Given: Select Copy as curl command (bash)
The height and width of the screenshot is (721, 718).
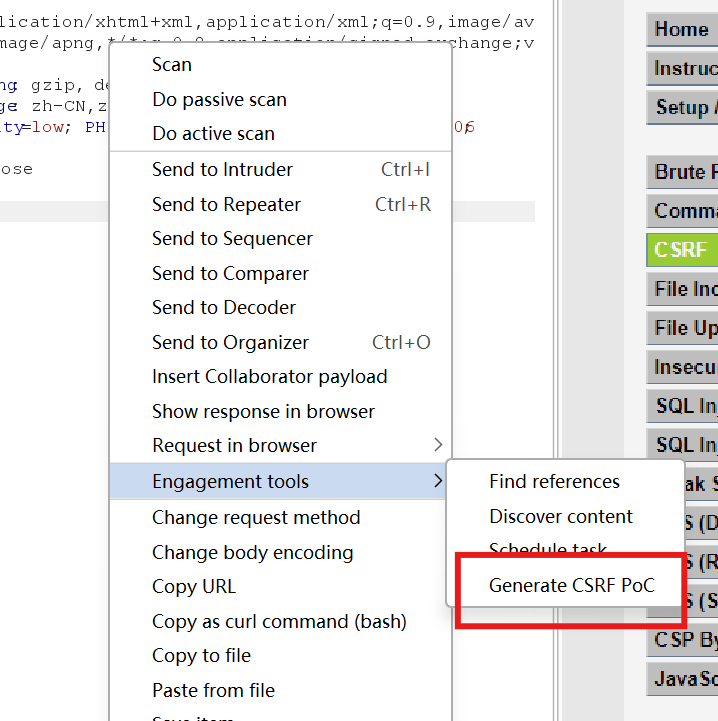Looking at the screenshot, I should pyautogui.click(x=279, y=622).
